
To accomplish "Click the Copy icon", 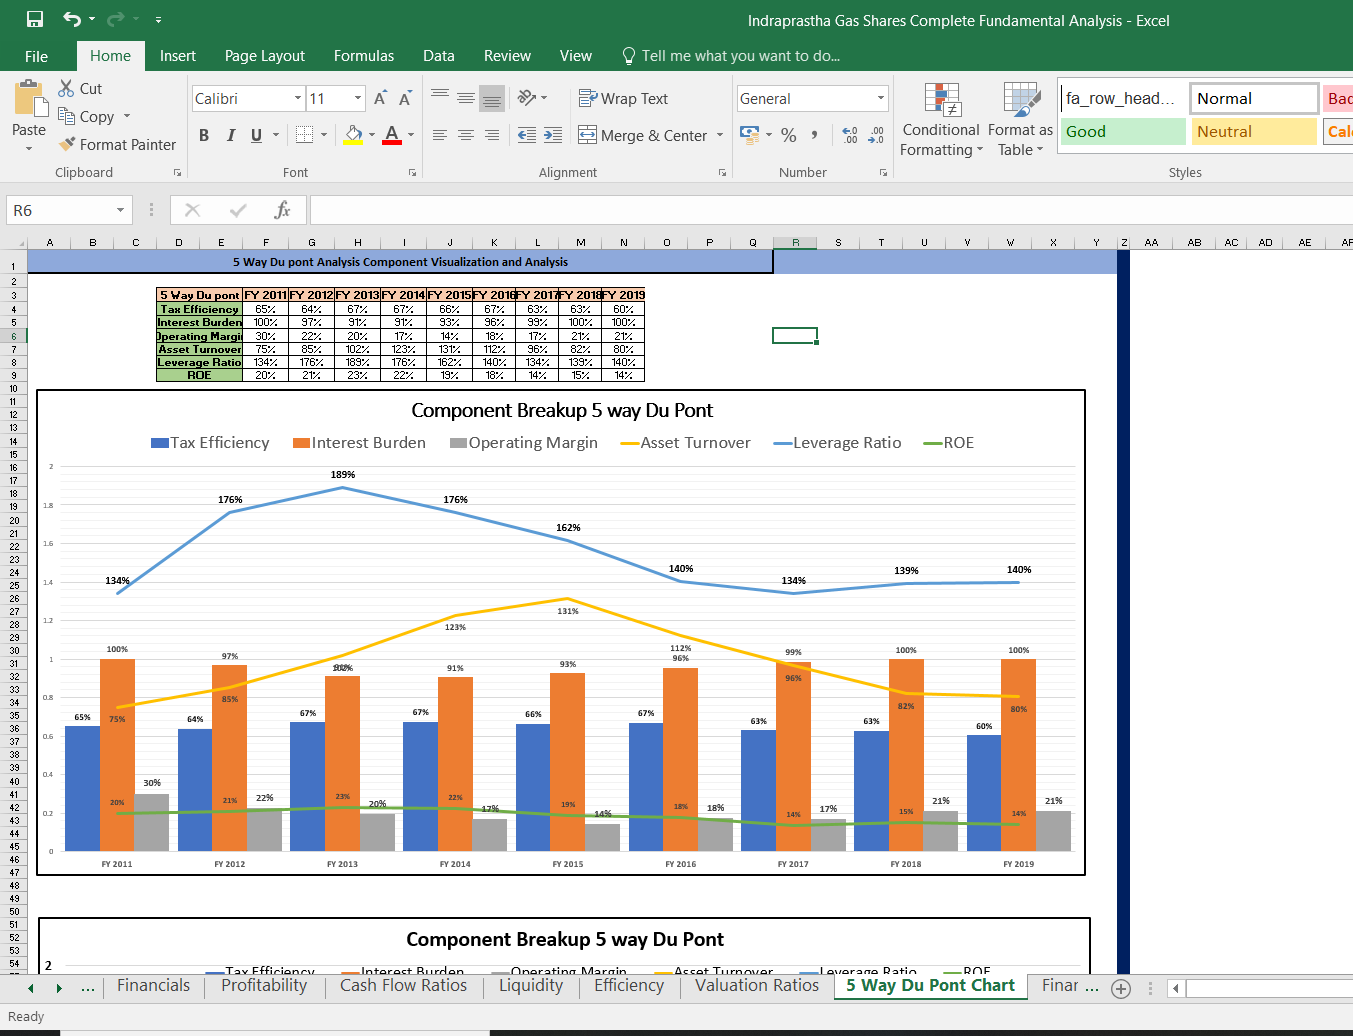I will (x=66, y=116).
